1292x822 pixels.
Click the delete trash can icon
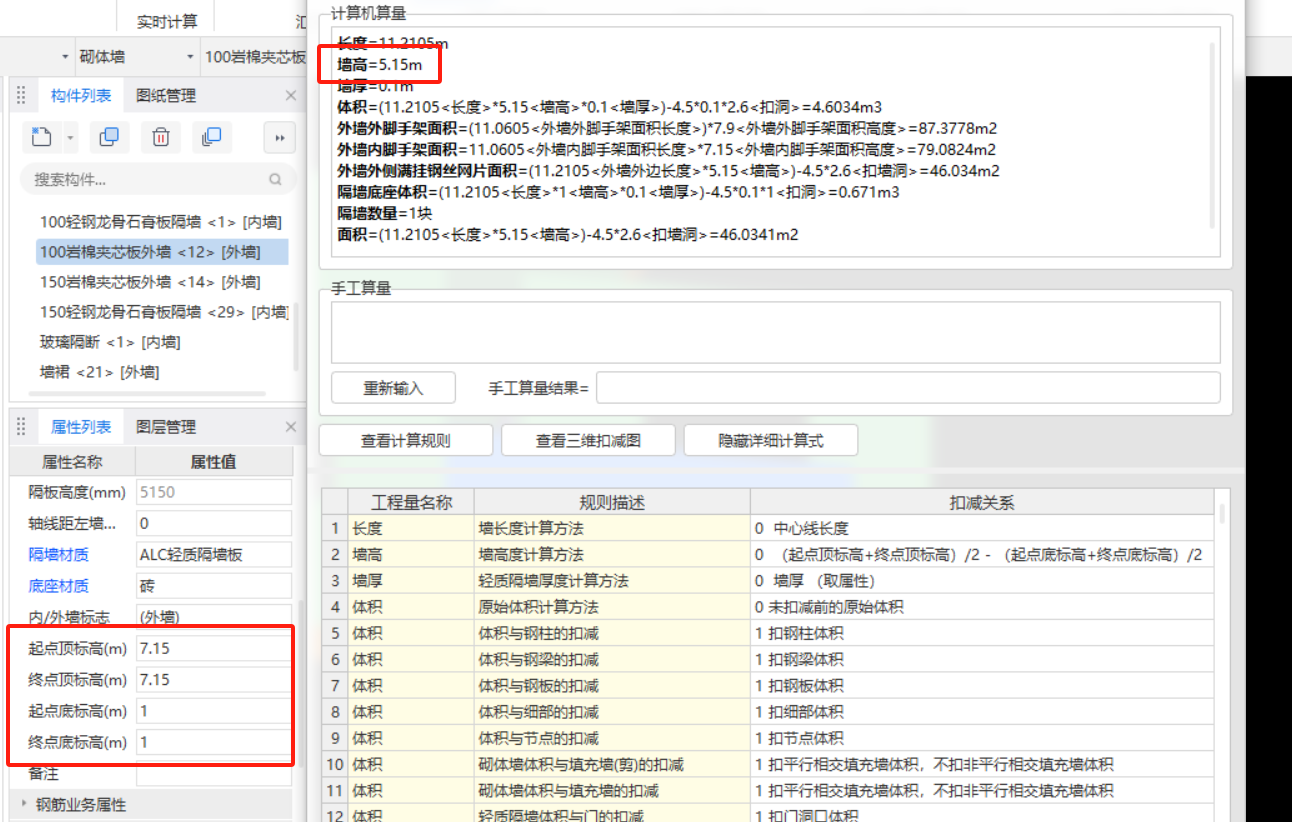coord(161,137)
